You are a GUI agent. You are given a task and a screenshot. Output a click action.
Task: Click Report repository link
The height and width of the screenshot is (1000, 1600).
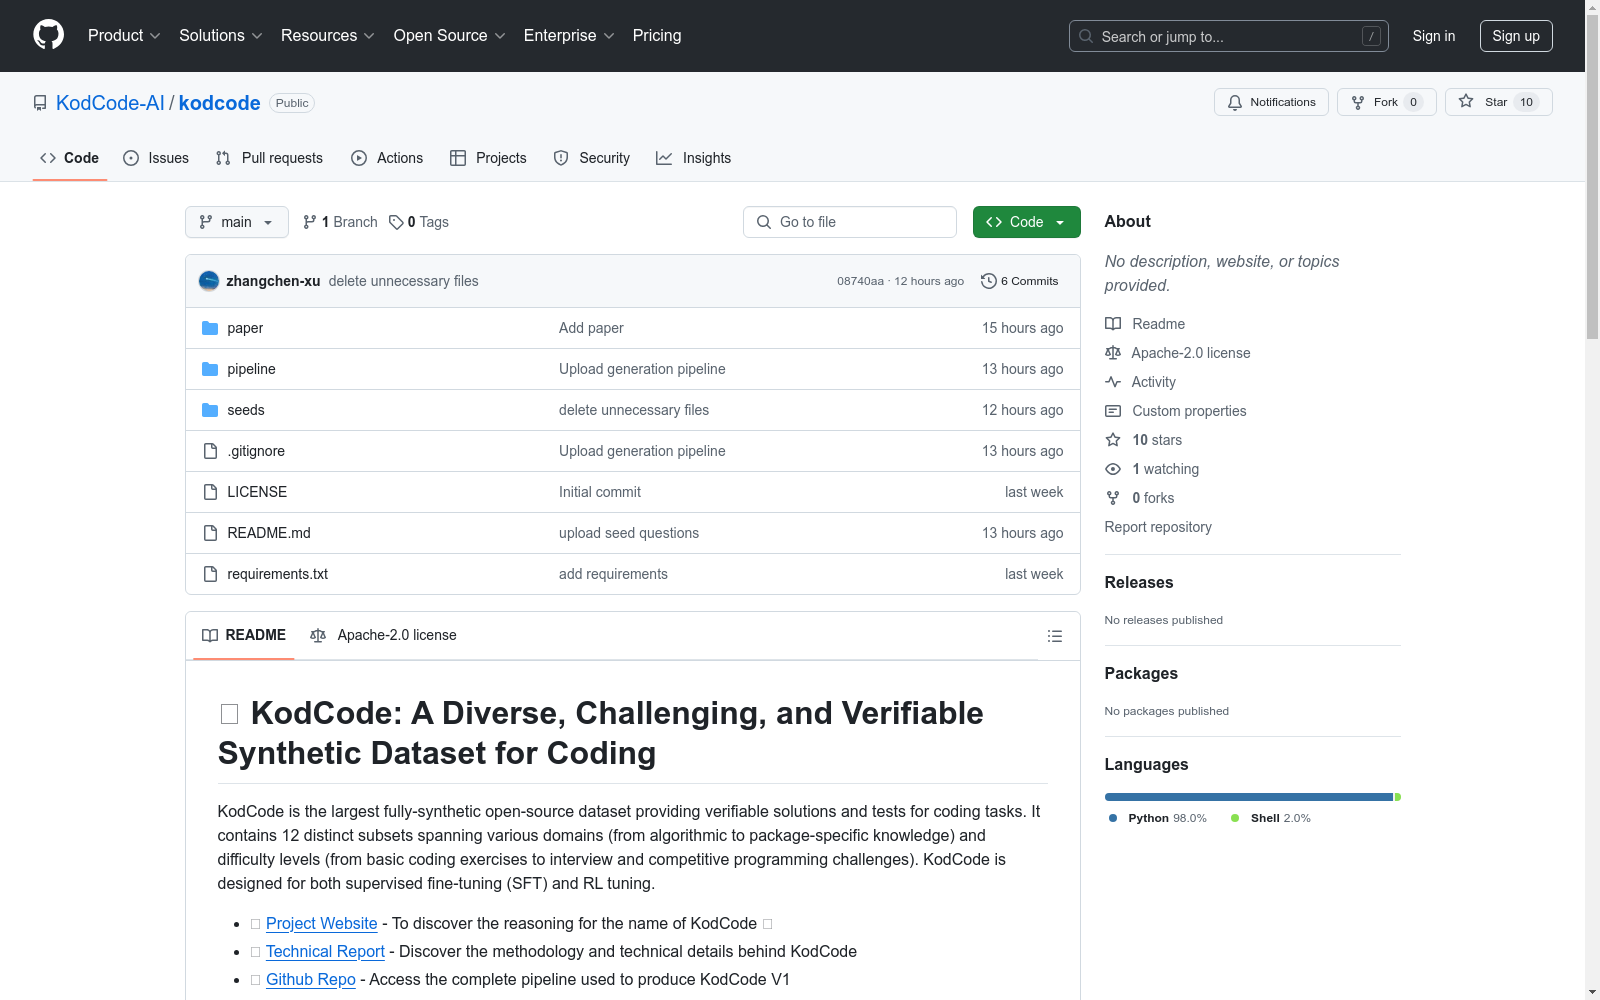(1158, 527)
